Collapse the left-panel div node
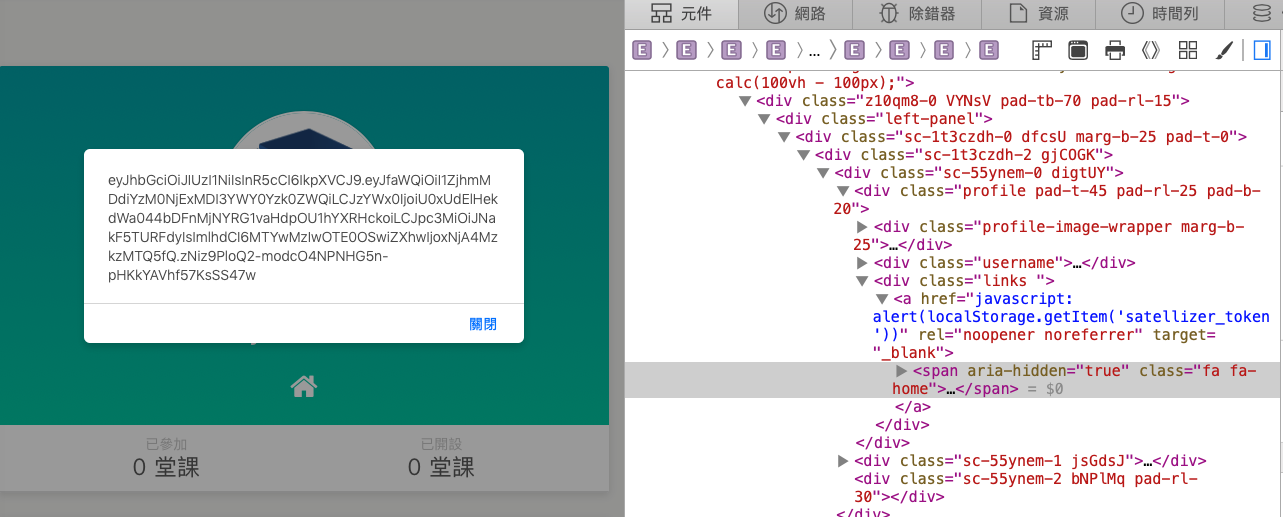This screenshot has height=517, width=1283. point(764,119)
